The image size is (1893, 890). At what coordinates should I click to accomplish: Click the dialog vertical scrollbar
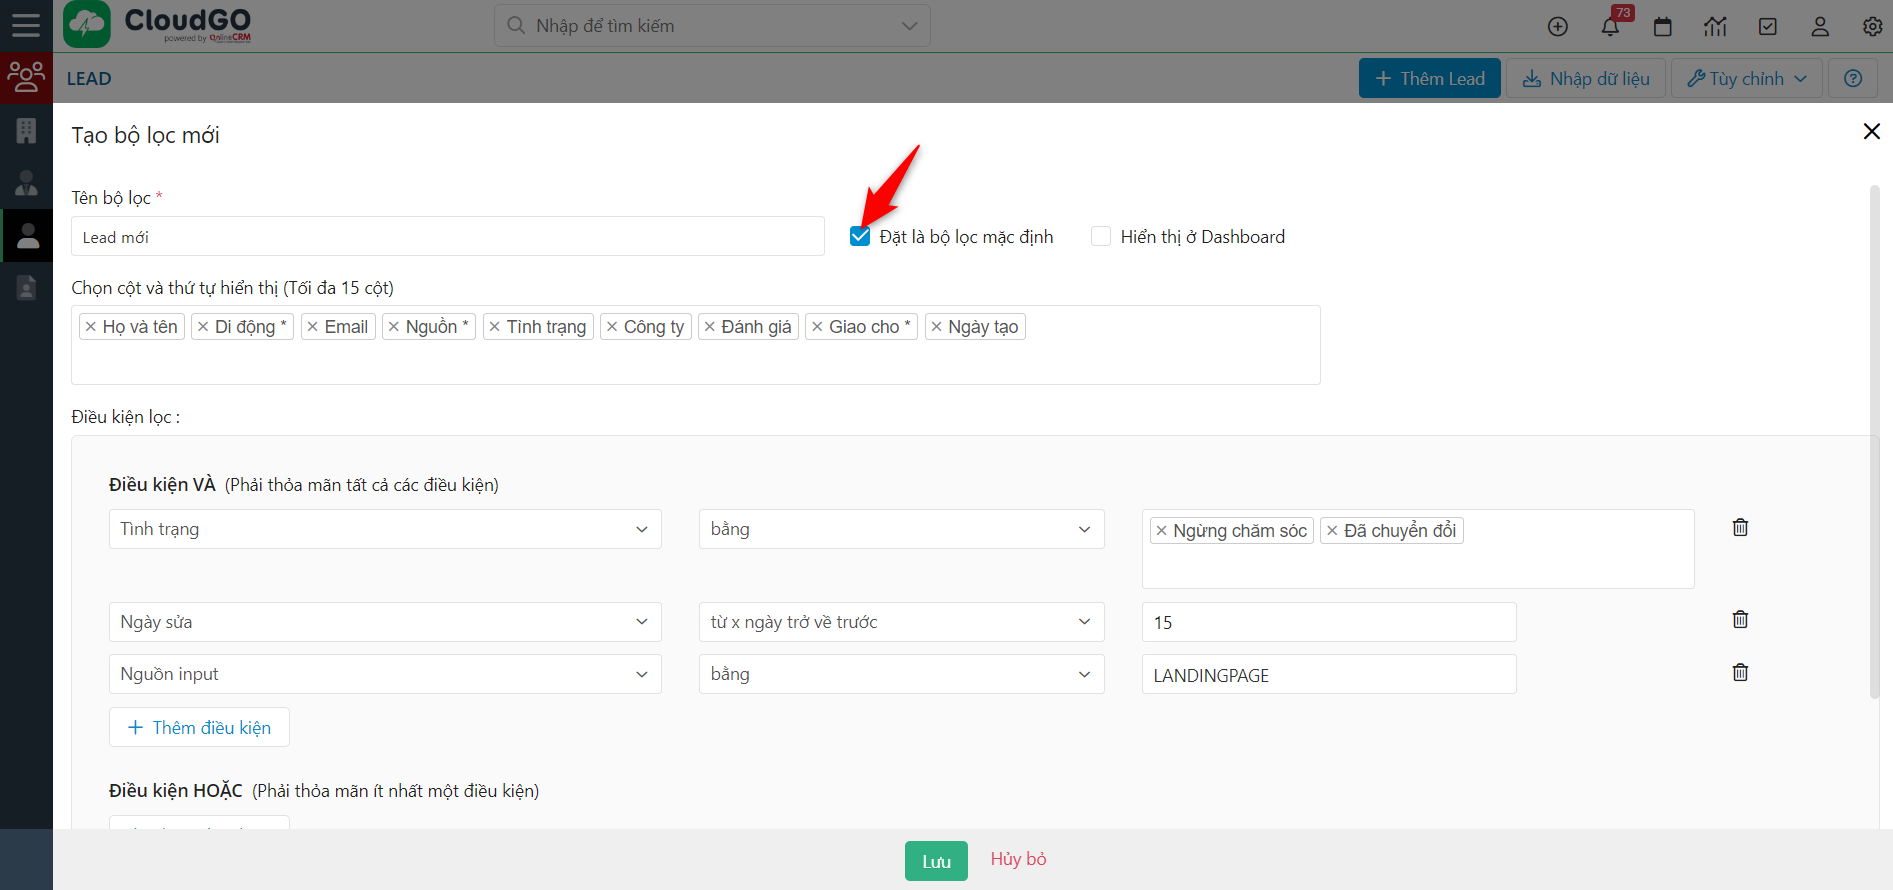(x=1875, y=440)
